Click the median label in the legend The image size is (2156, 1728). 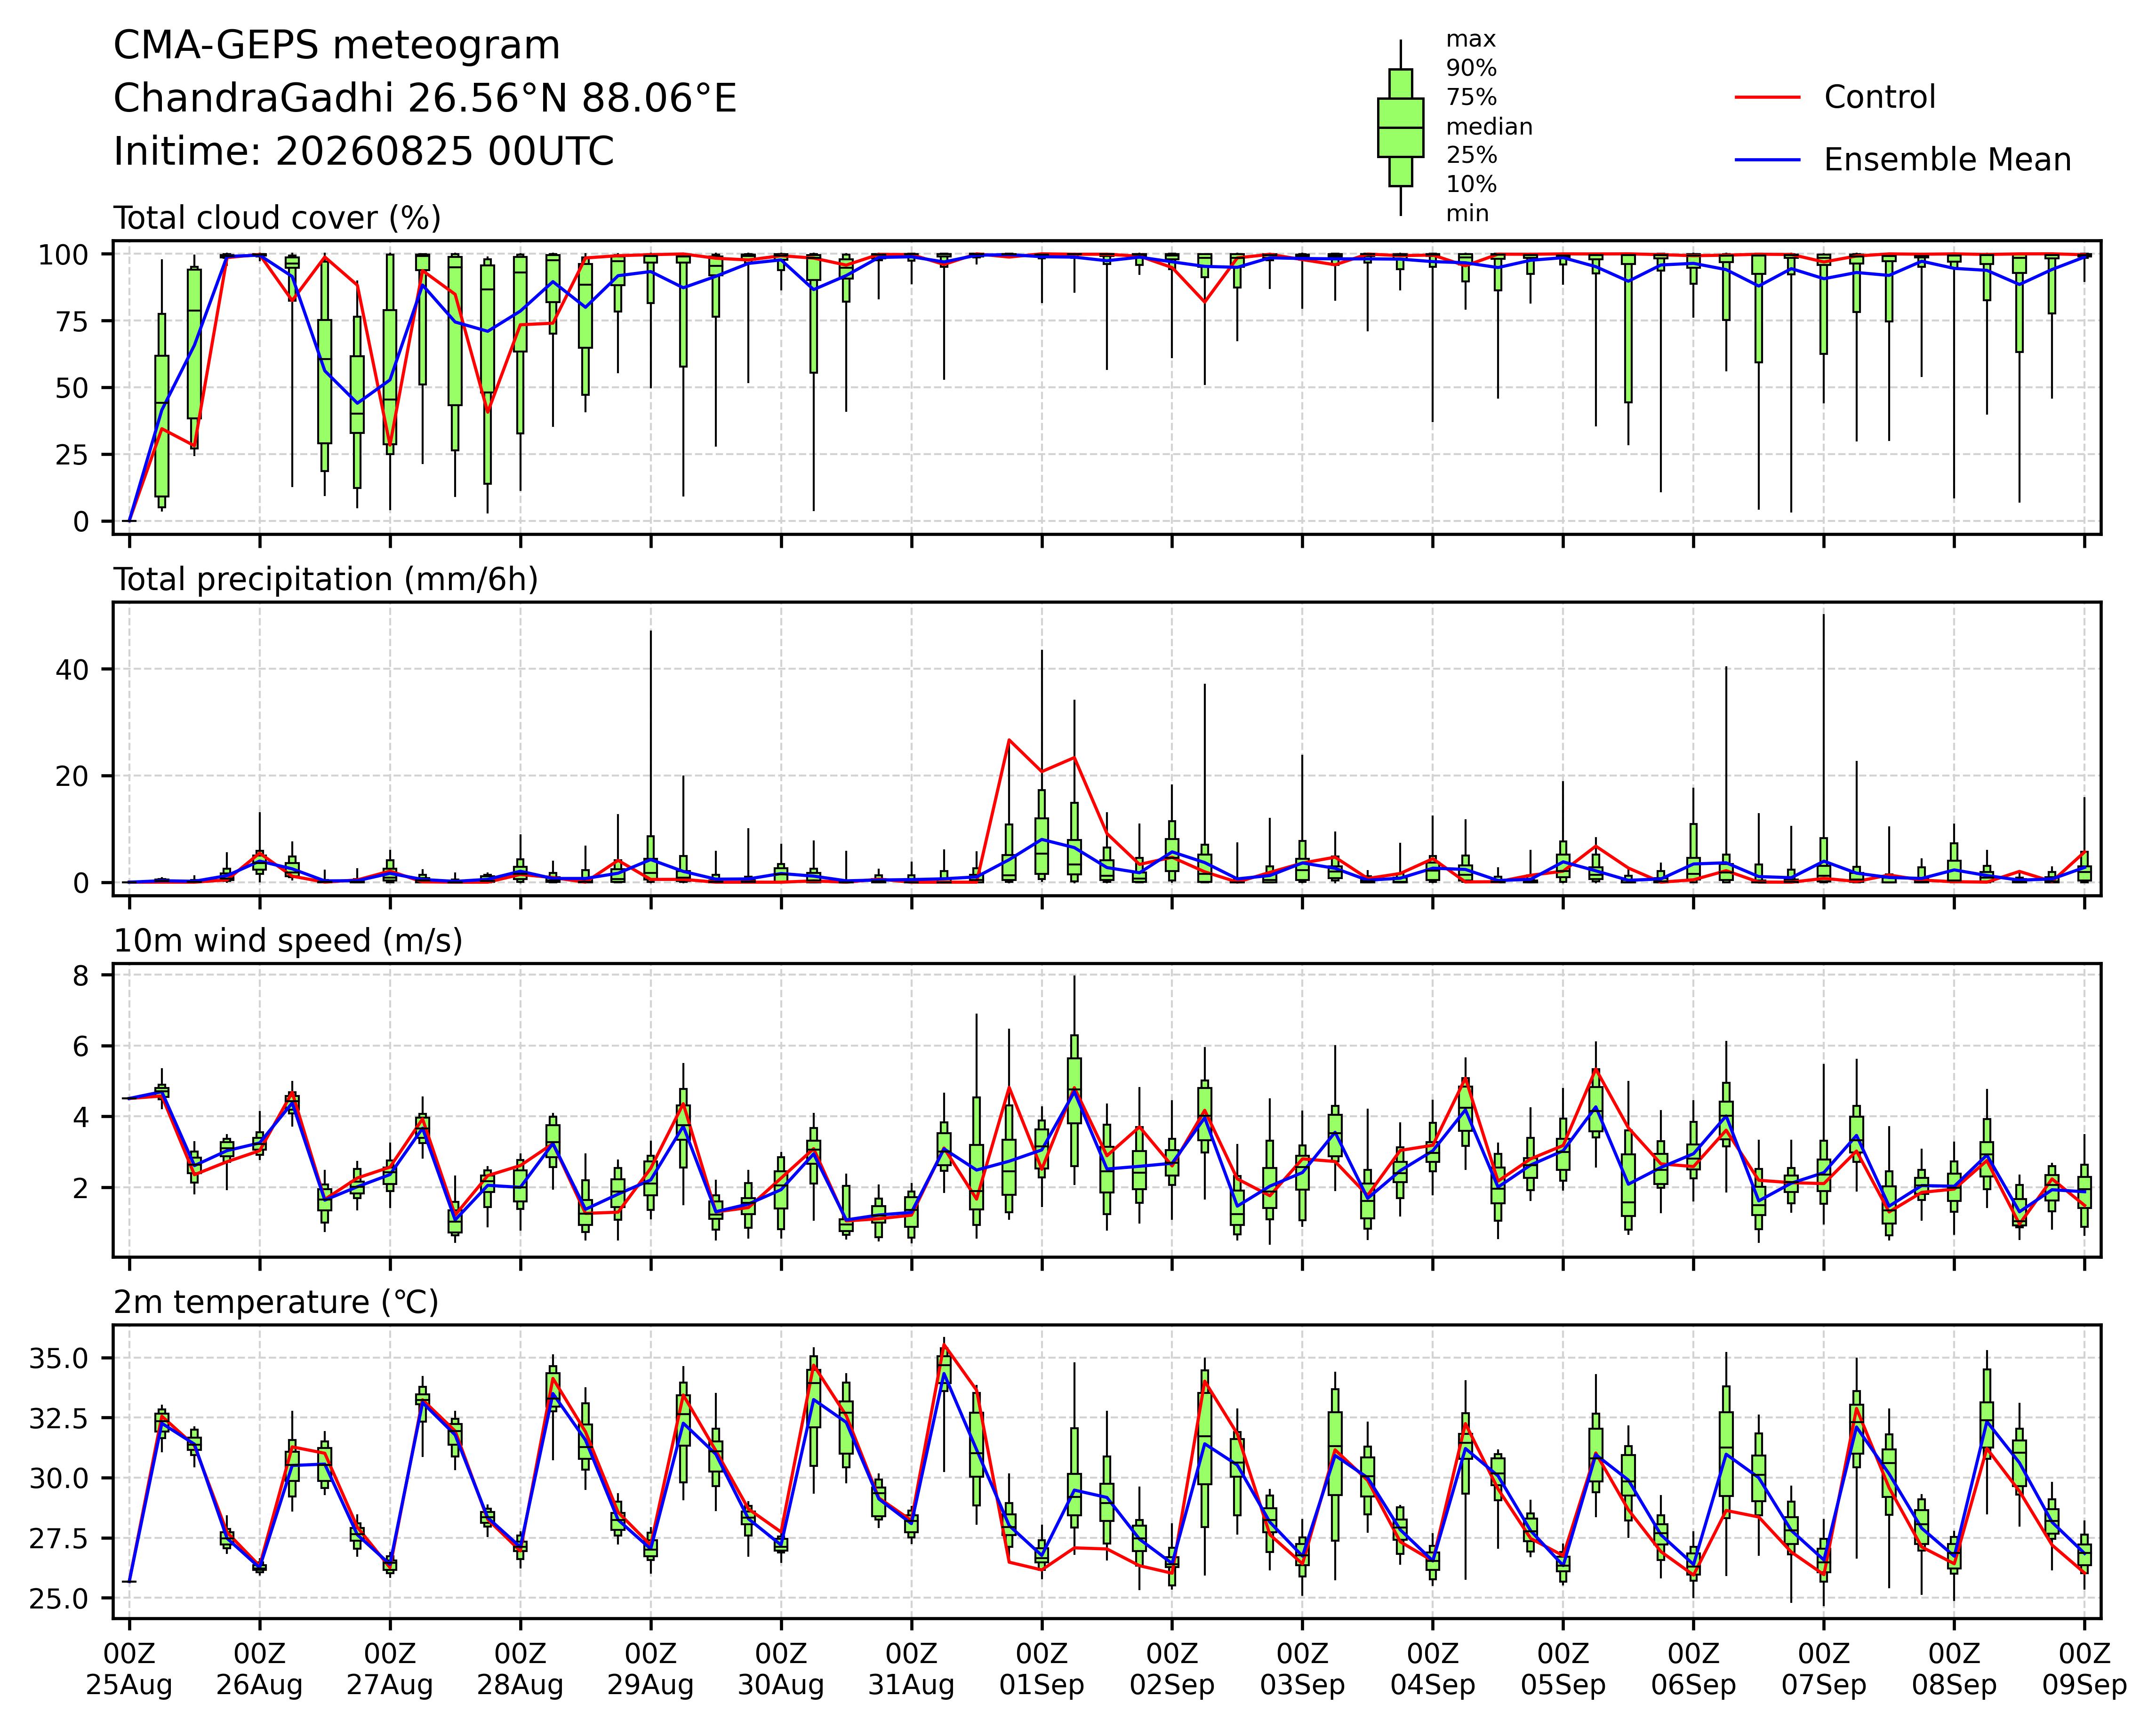1489,127
